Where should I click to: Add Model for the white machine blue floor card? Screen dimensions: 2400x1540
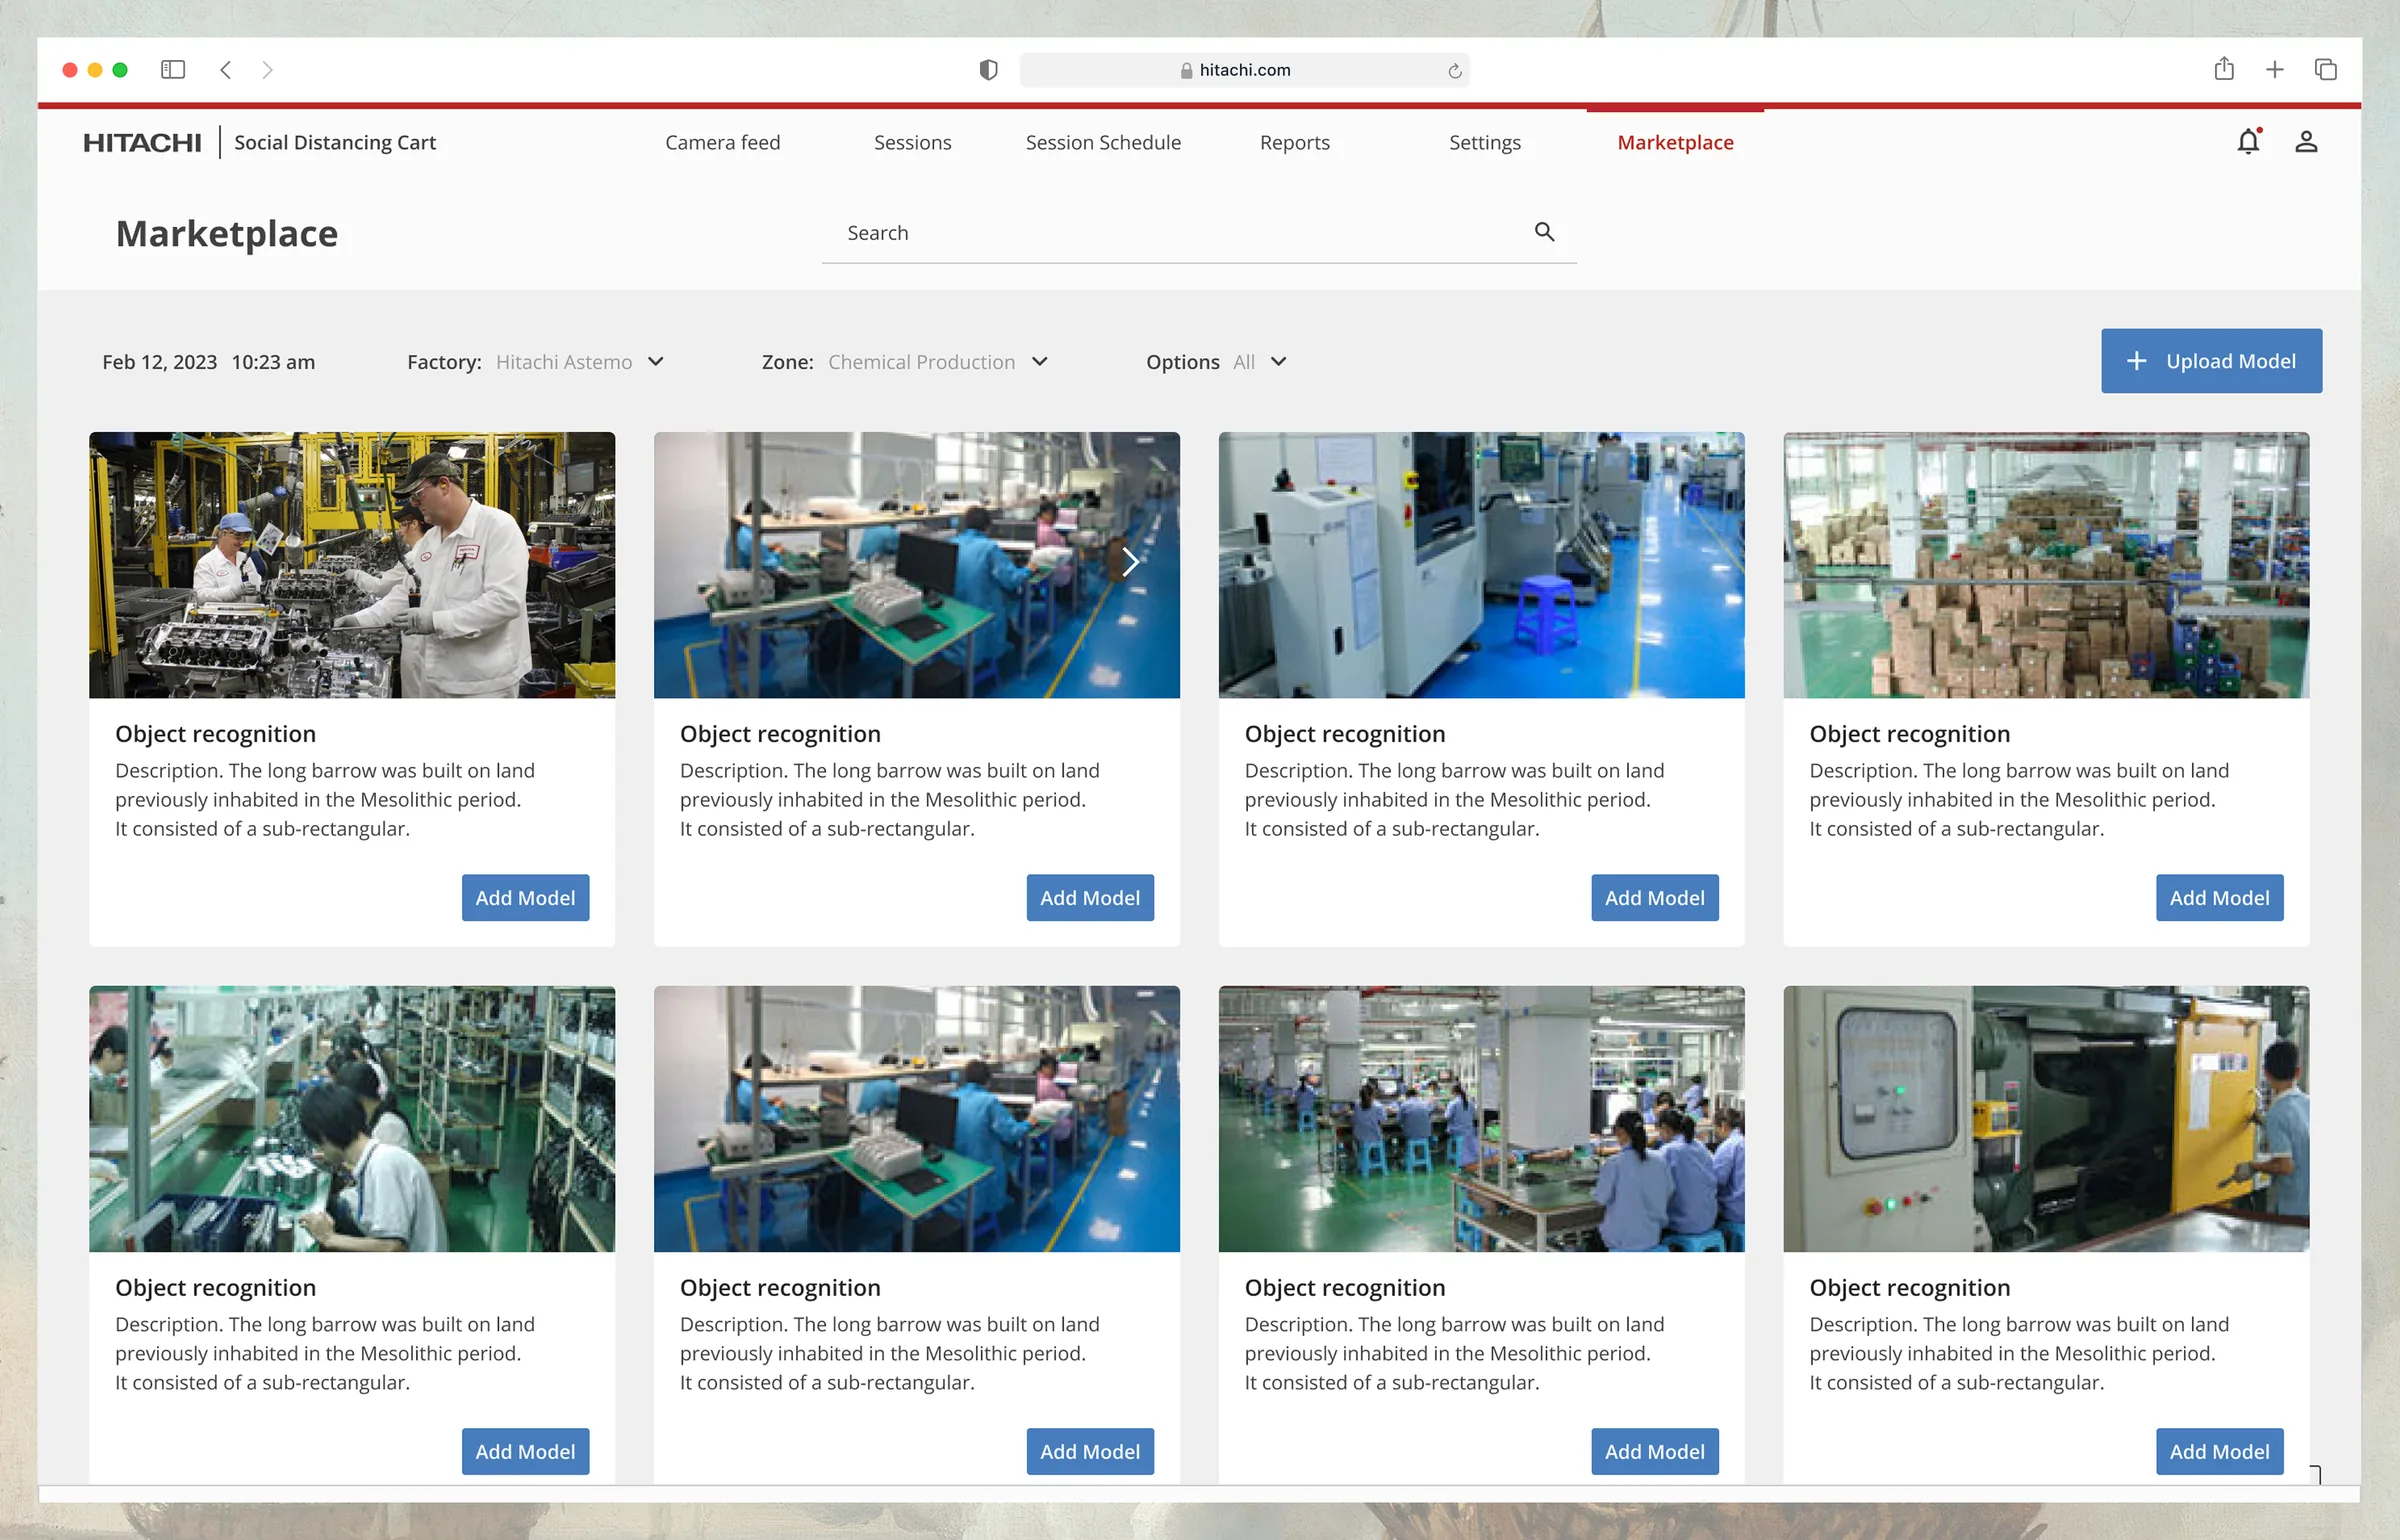pyautogui.click(x=1655, y=898)
